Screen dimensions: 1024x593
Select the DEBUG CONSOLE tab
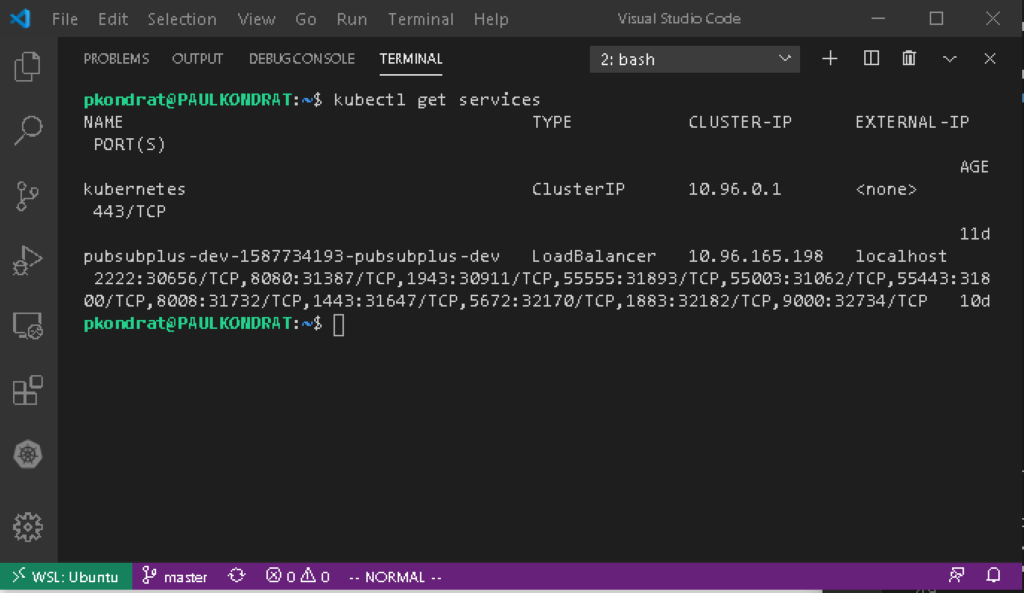click(x=302, y=58)
